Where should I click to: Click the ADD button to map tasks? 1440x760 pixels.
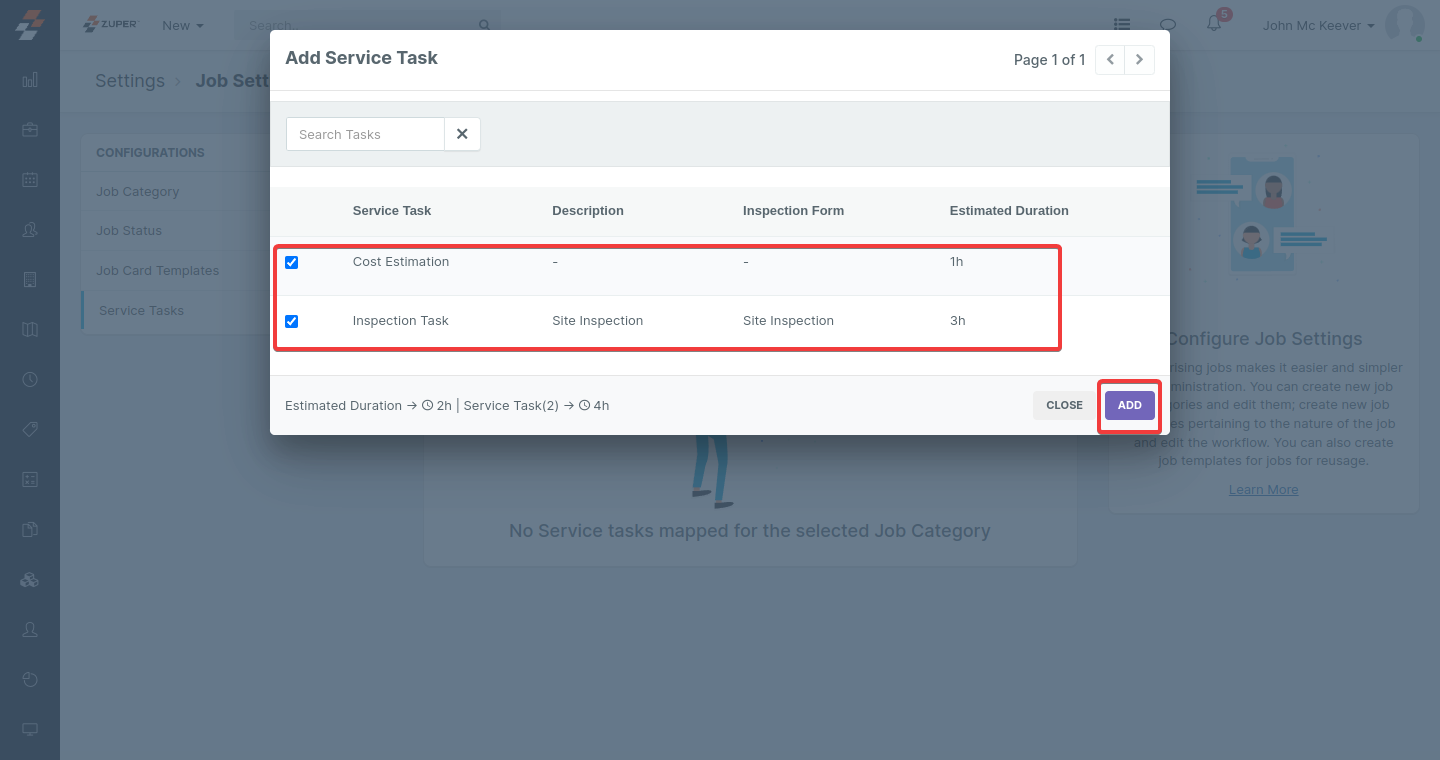tap(1129, 405)
